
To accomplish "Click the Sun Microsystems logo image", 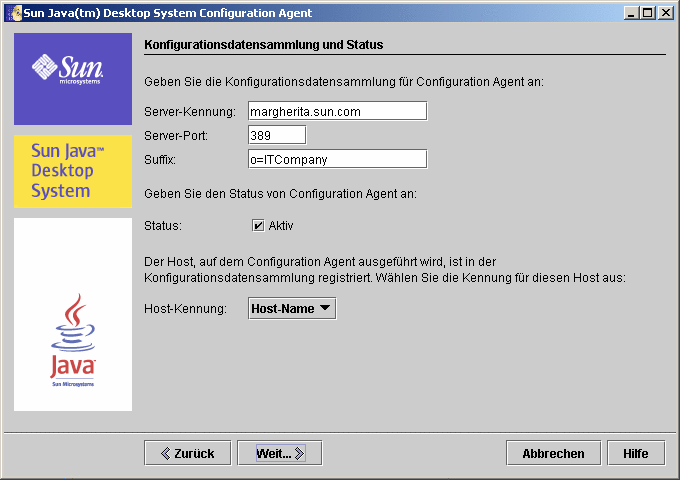I will (73, 79).
